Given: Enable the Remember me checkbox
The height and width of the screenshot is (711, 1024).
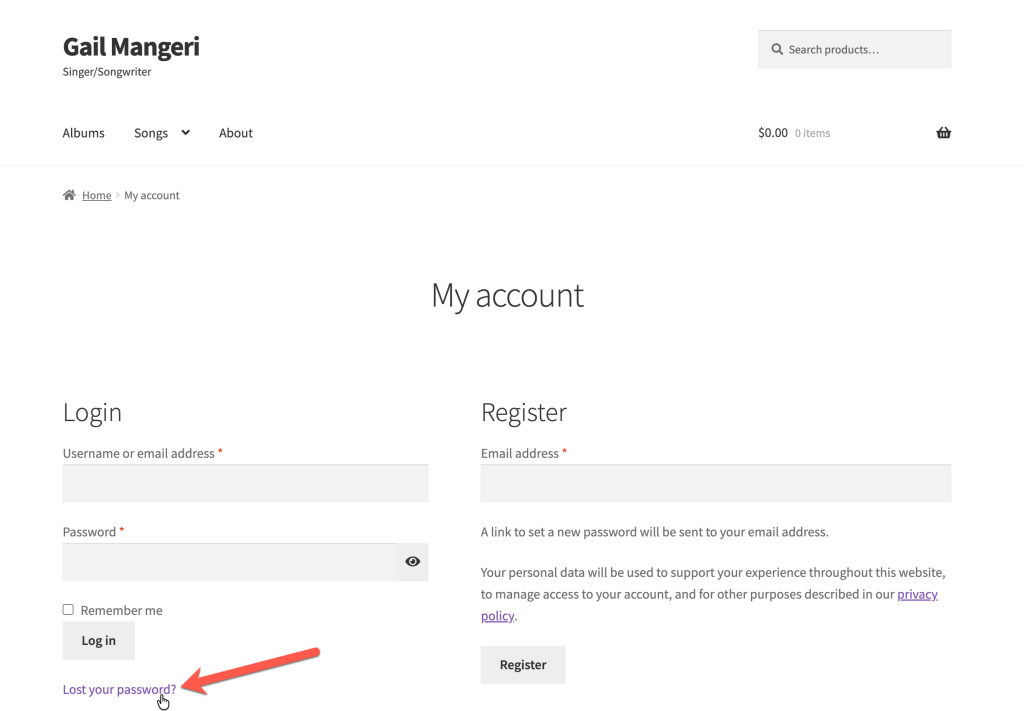Looking at the screenshot, I should (x=68, y=610).
